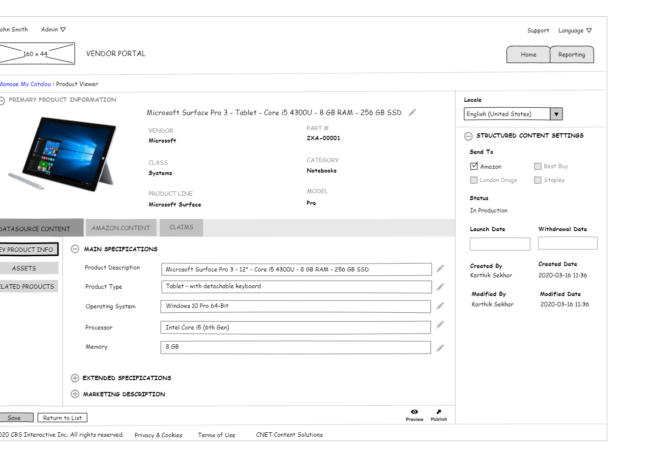
Task: Click pencil icon beside Processor field
Action: pos(440,325)
